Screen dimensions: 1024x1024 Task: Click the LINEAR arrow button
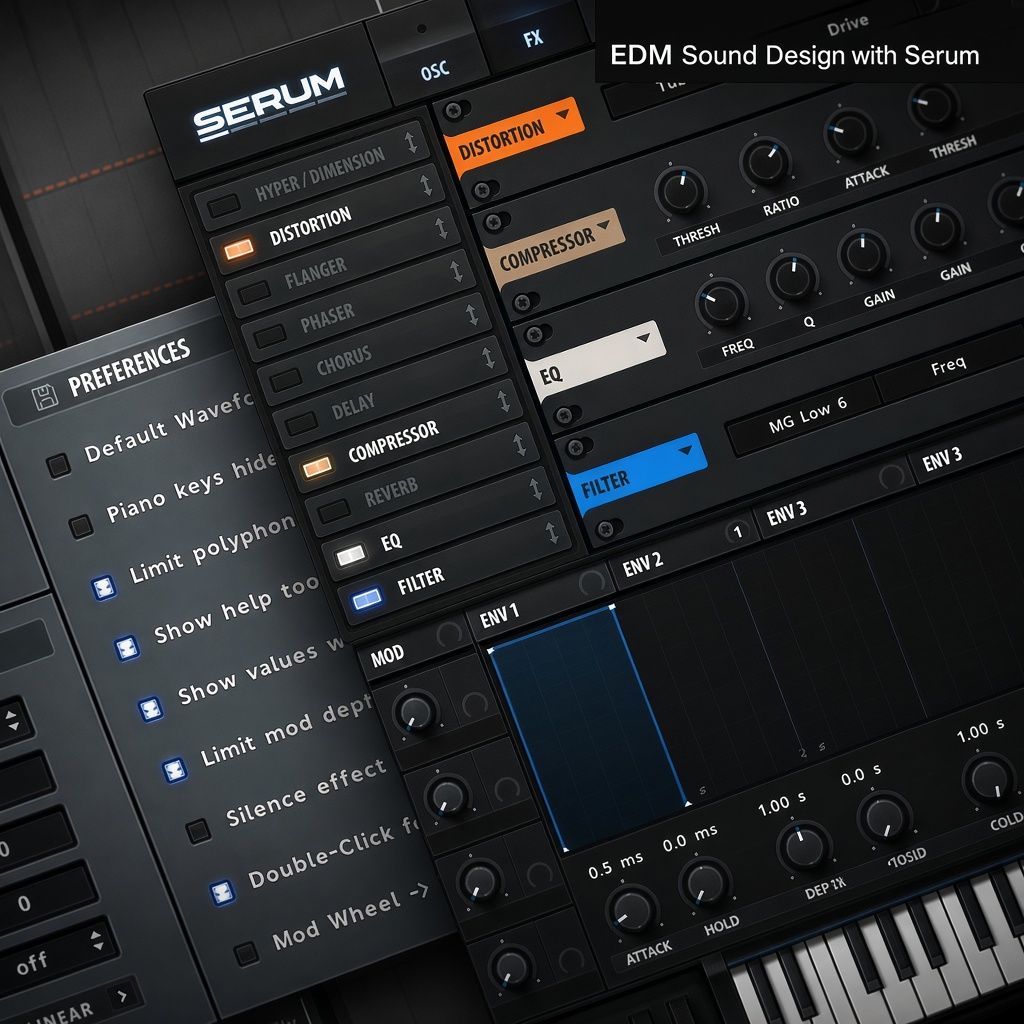(x=122, y=997)
